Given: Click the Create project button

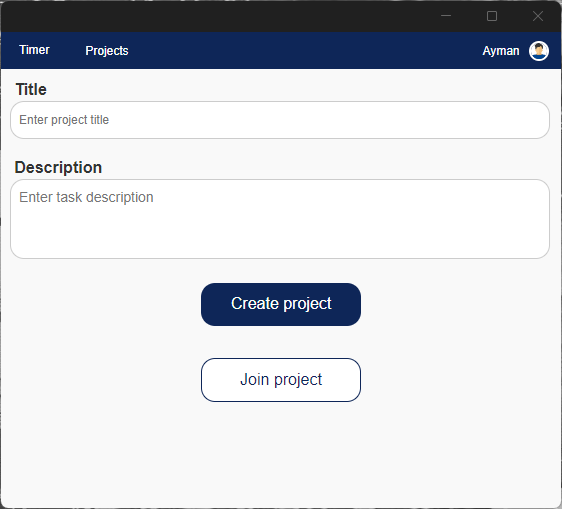Looking at the screenshot, I should (281, 304).
